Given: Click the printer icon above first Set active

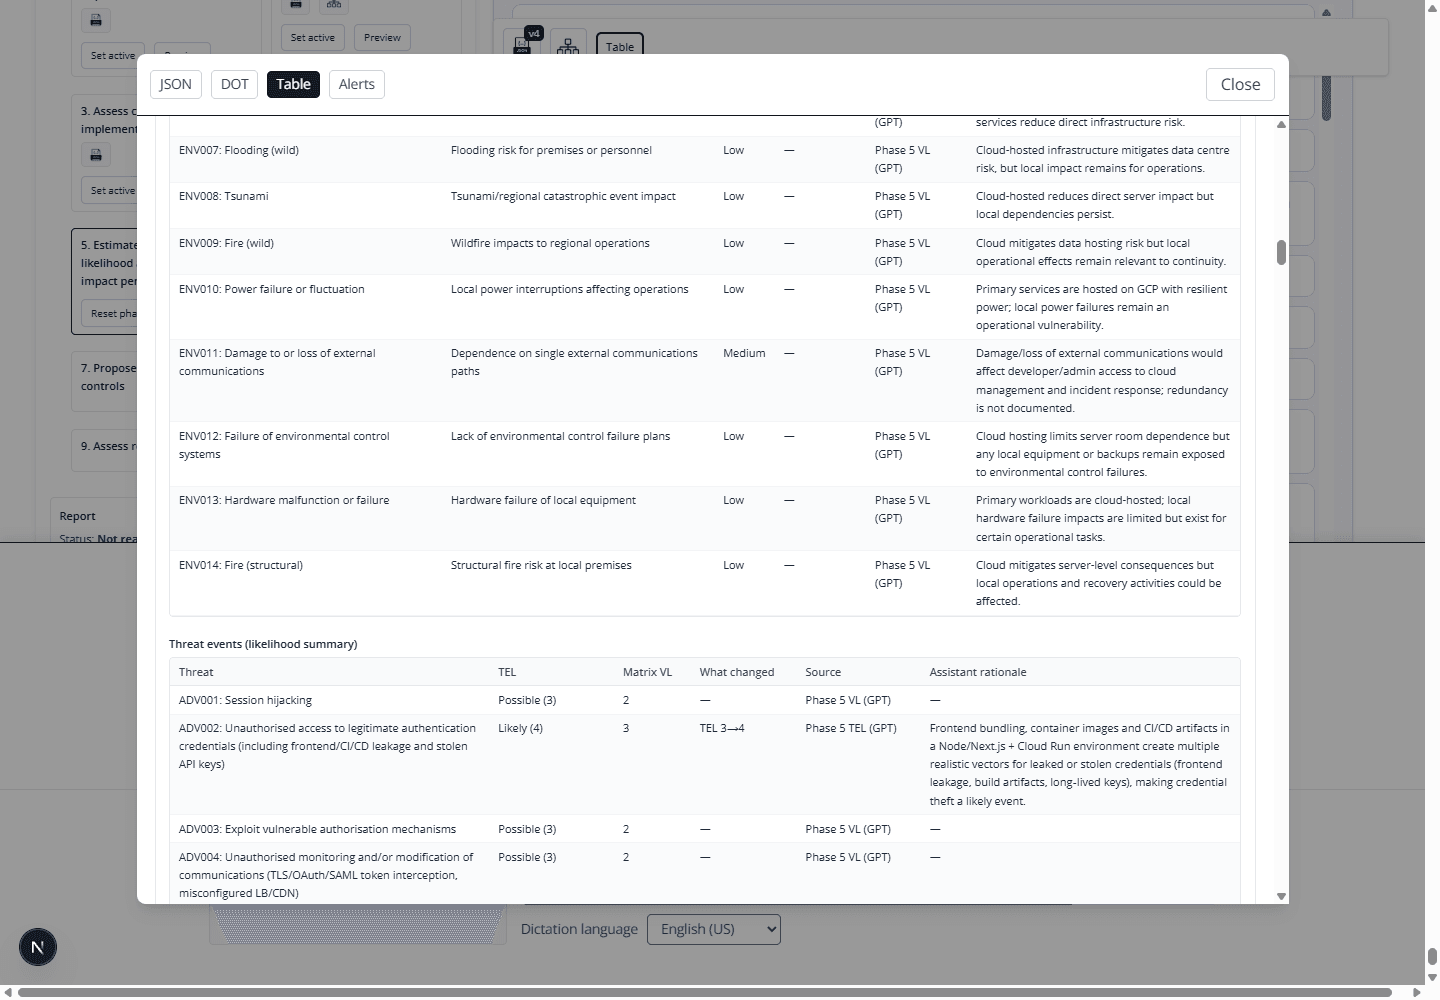Looking at the screenshot, I should click(x=96, y=20).
